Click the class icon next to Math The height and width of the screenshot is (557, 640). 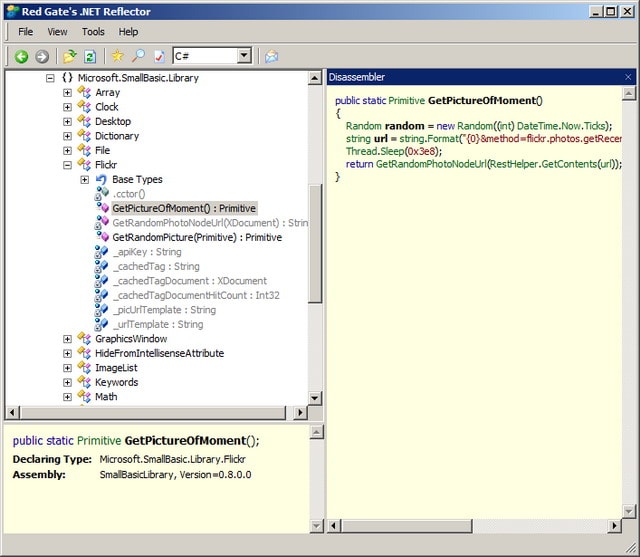pos(84,397)
